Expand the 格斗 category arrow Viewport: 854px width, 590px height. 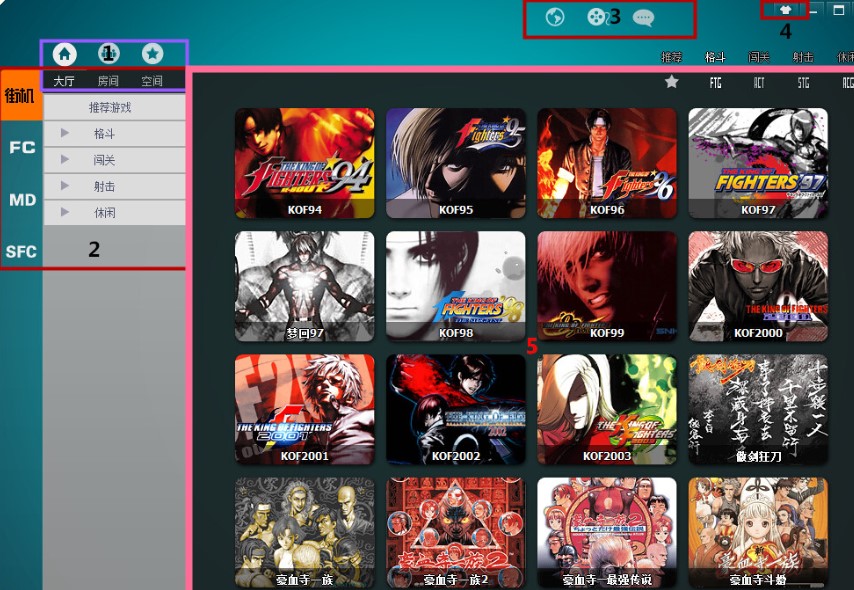click(x=65, y=133)
